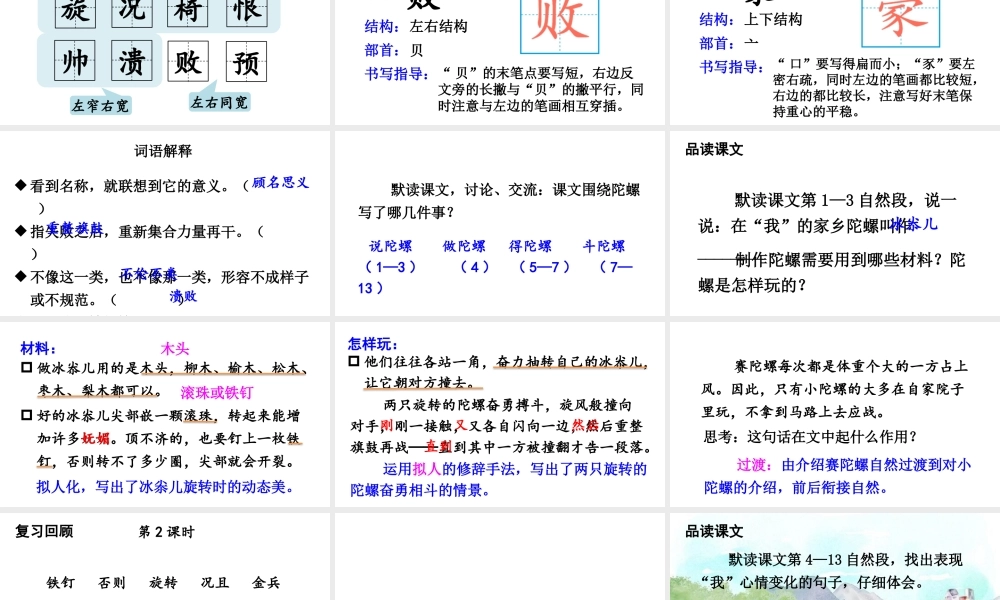Click the text 左右结构
This screenshot has height=600, width=1000.
[x=439, y=26]
